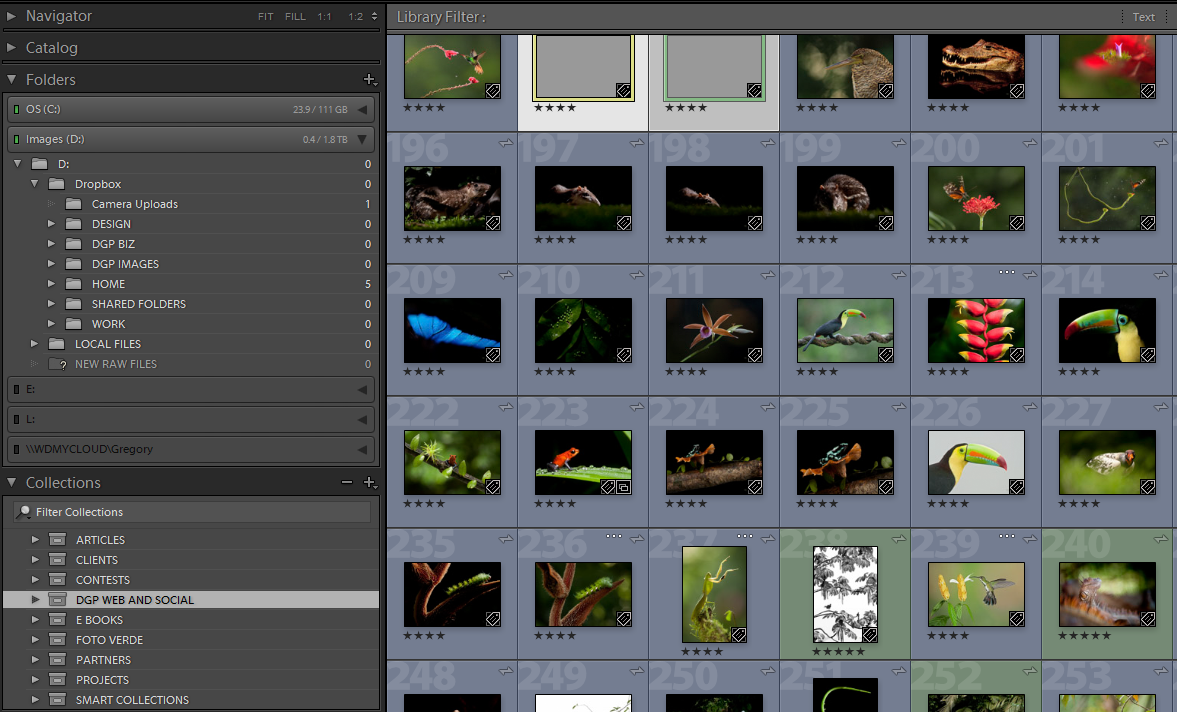Viewport: 1177px width, 712px height.
Task: Click the Filter Collections search field
Action: pos(192,512)
